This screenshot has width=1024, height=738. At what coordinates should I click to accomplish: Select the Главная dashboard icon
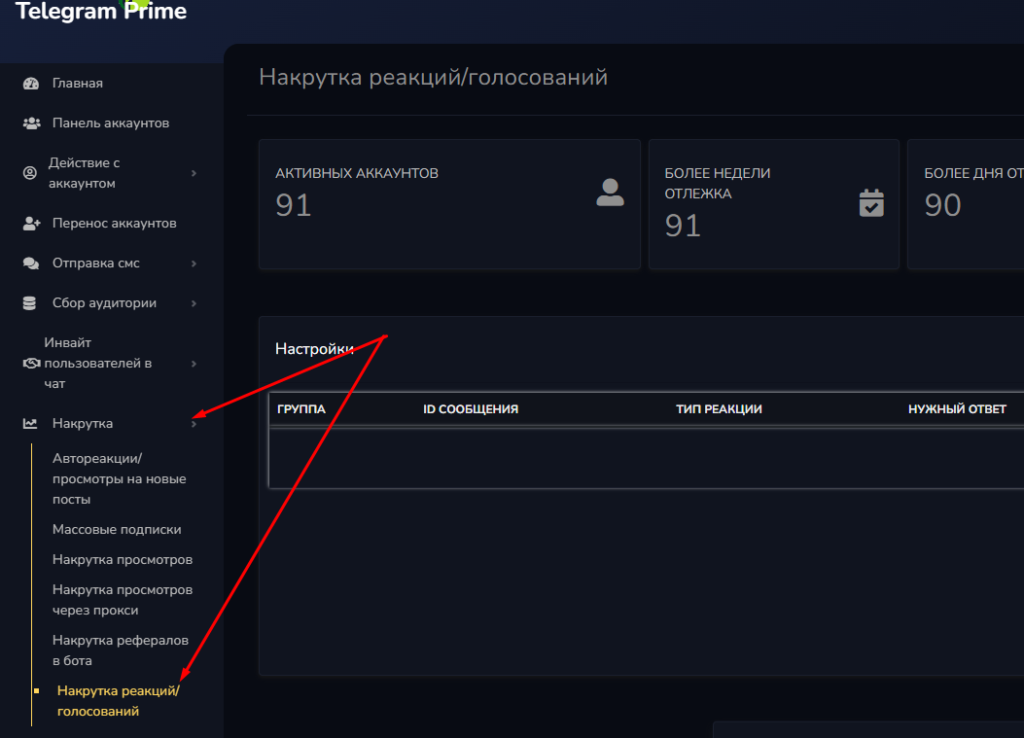tap(33, 84)
